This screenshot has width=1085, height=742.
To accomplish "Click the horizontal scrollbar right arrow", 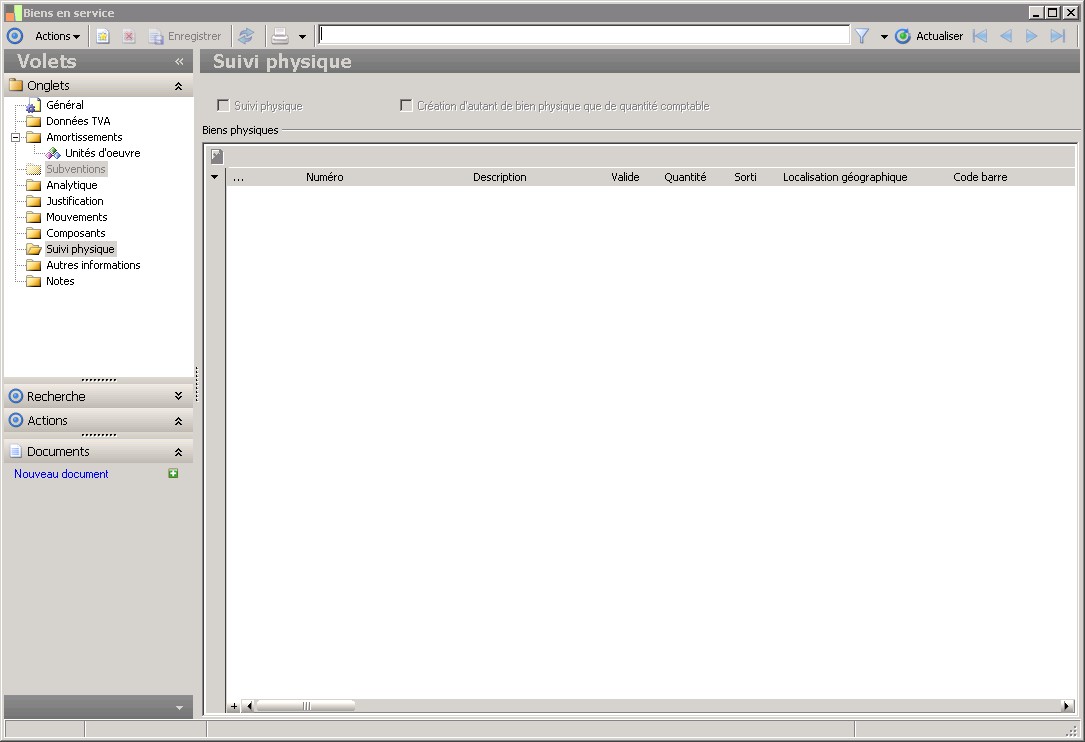I will pos(1067,706).
